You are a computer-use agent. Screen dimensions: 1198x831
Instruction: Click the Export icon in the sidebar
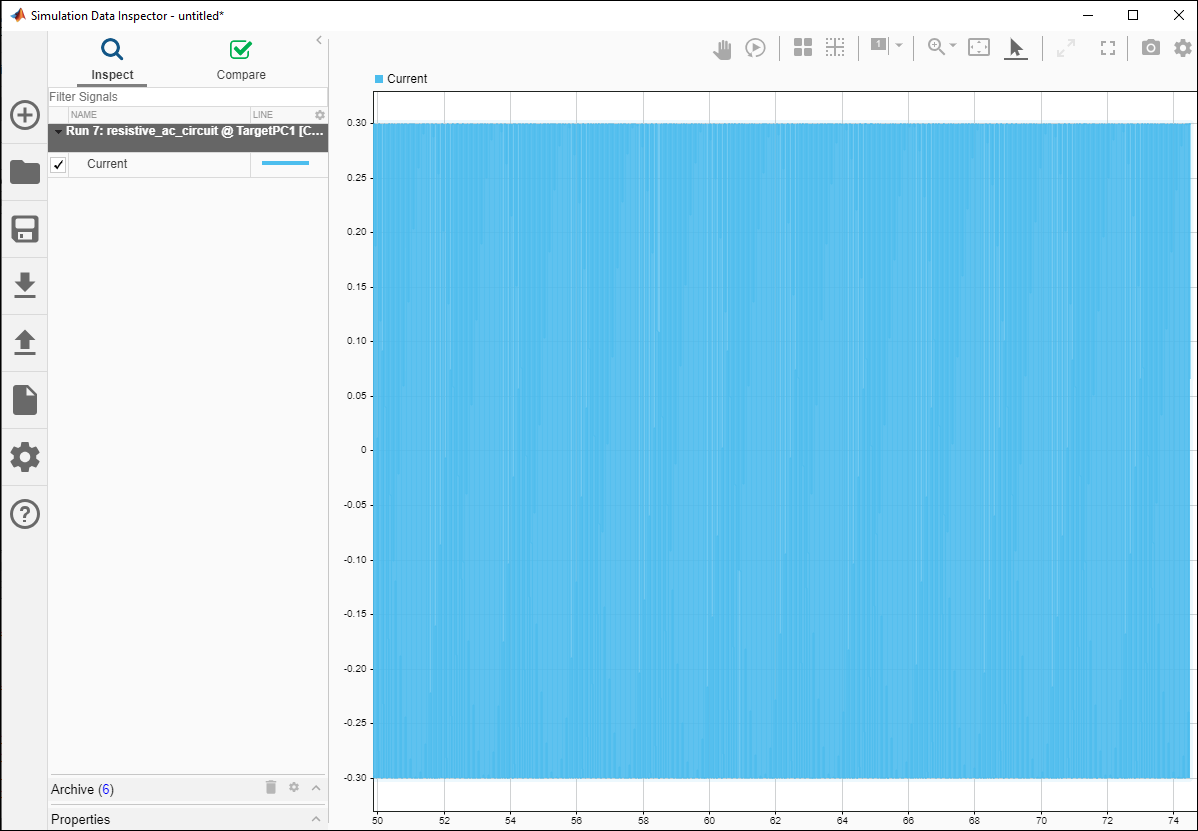tap(24, 343)
